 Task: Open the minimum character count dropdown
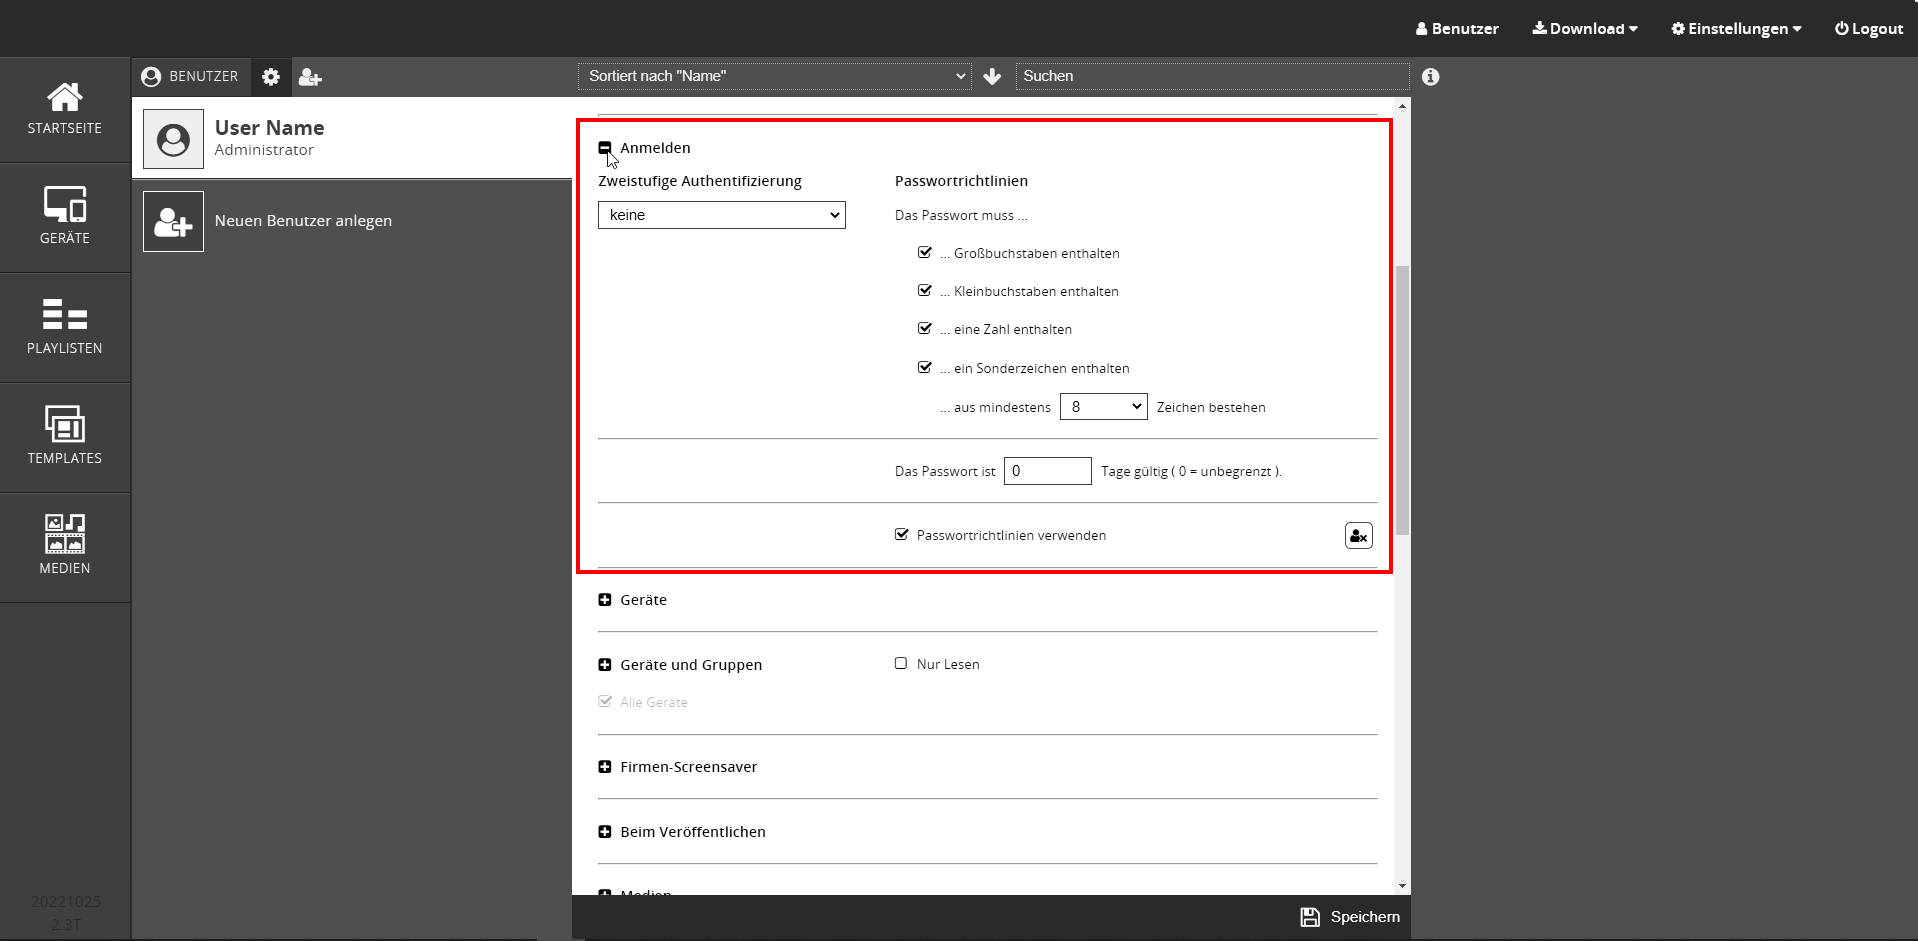click(x=1103, y=407)
